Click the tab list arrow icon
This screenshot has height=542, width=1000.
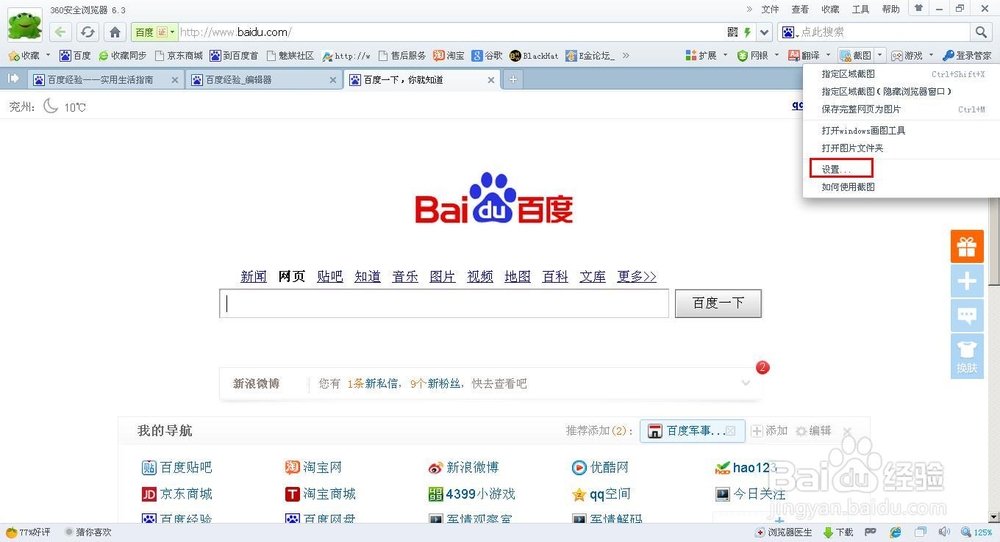[13, 78]
